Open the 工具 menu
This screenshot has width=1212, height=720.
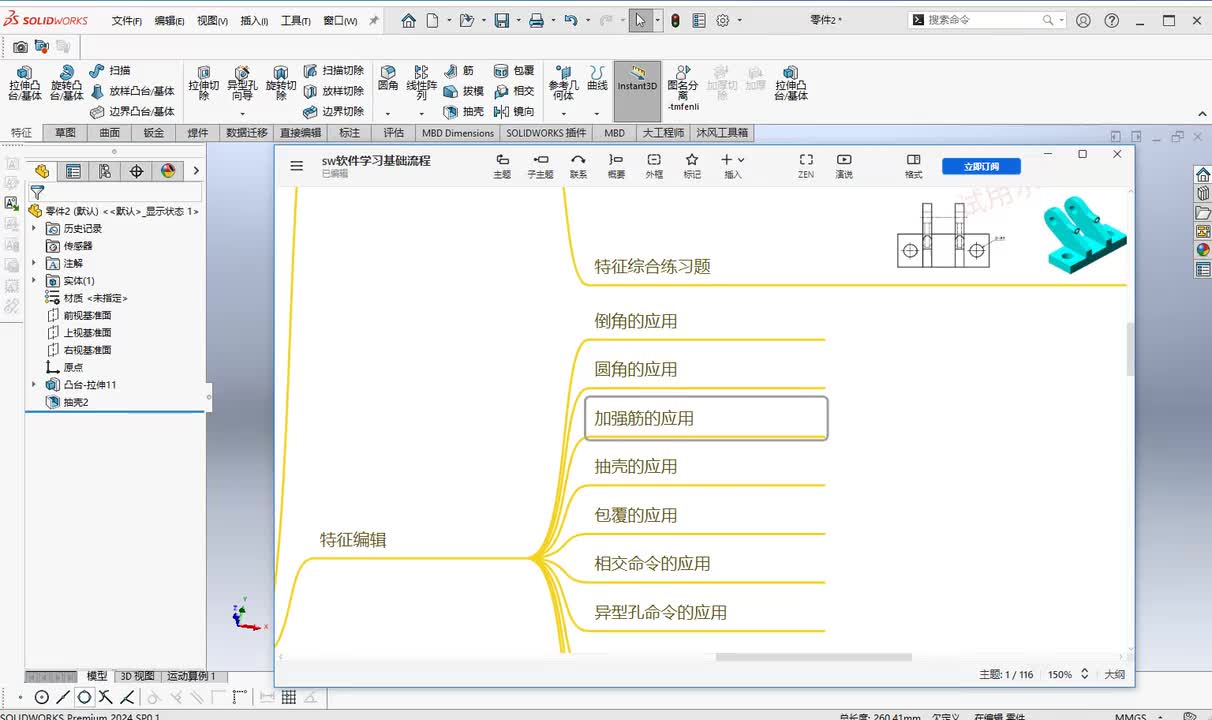(295, 21)
